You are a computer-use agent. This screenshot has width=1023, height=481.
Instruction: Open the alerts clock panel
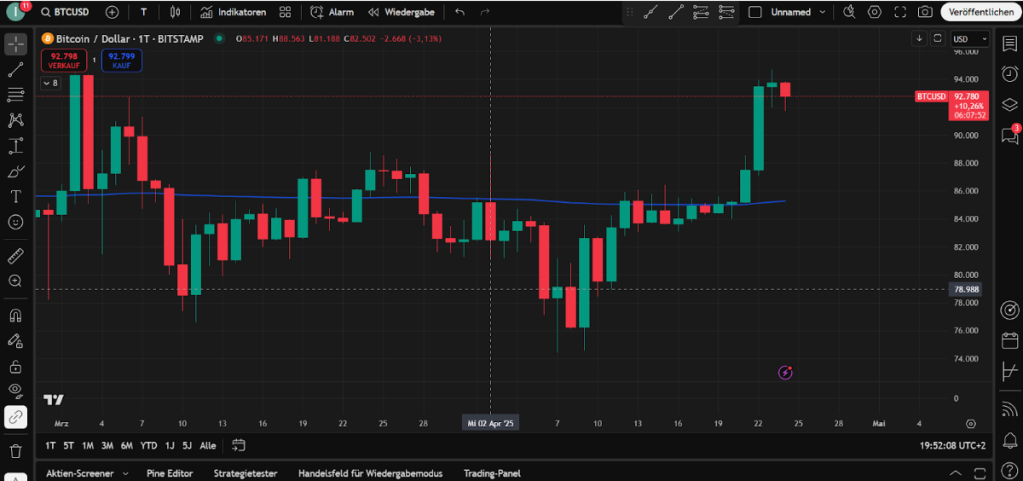[1009, 73]
